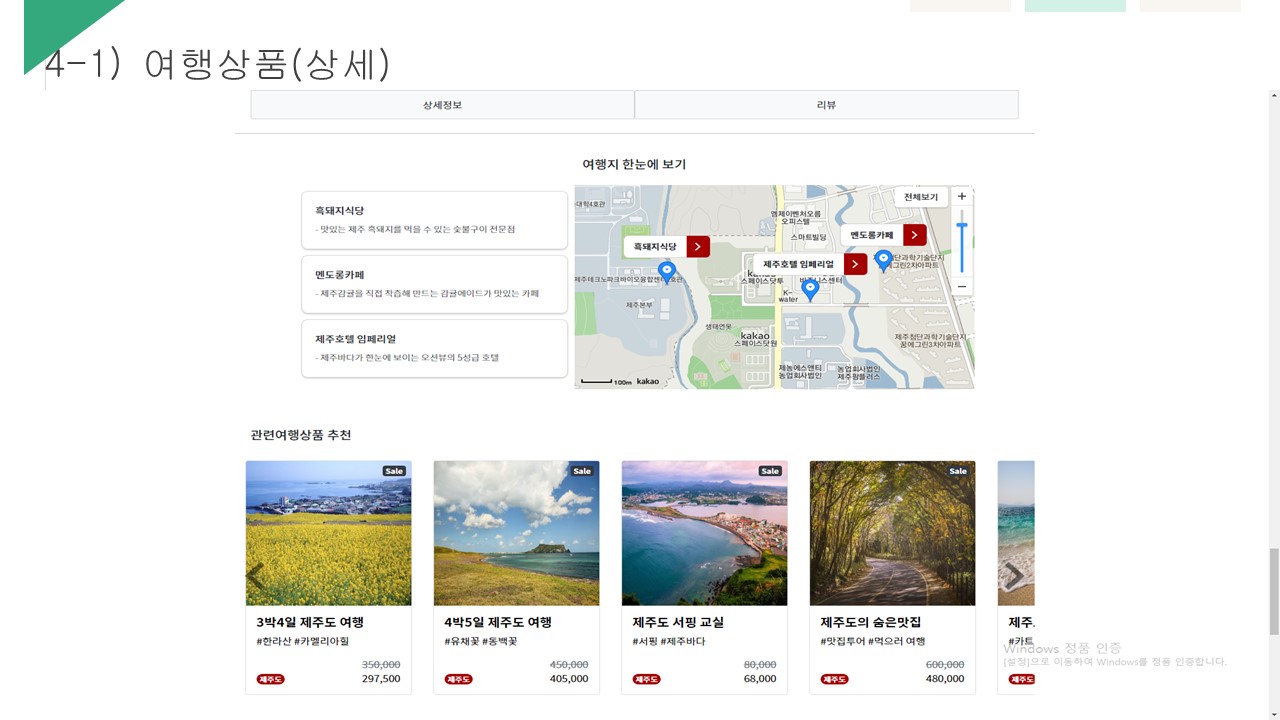Select the 제주호텔 임페리얼 place card
Viewport: 1280px width, 720px height.
434,348
